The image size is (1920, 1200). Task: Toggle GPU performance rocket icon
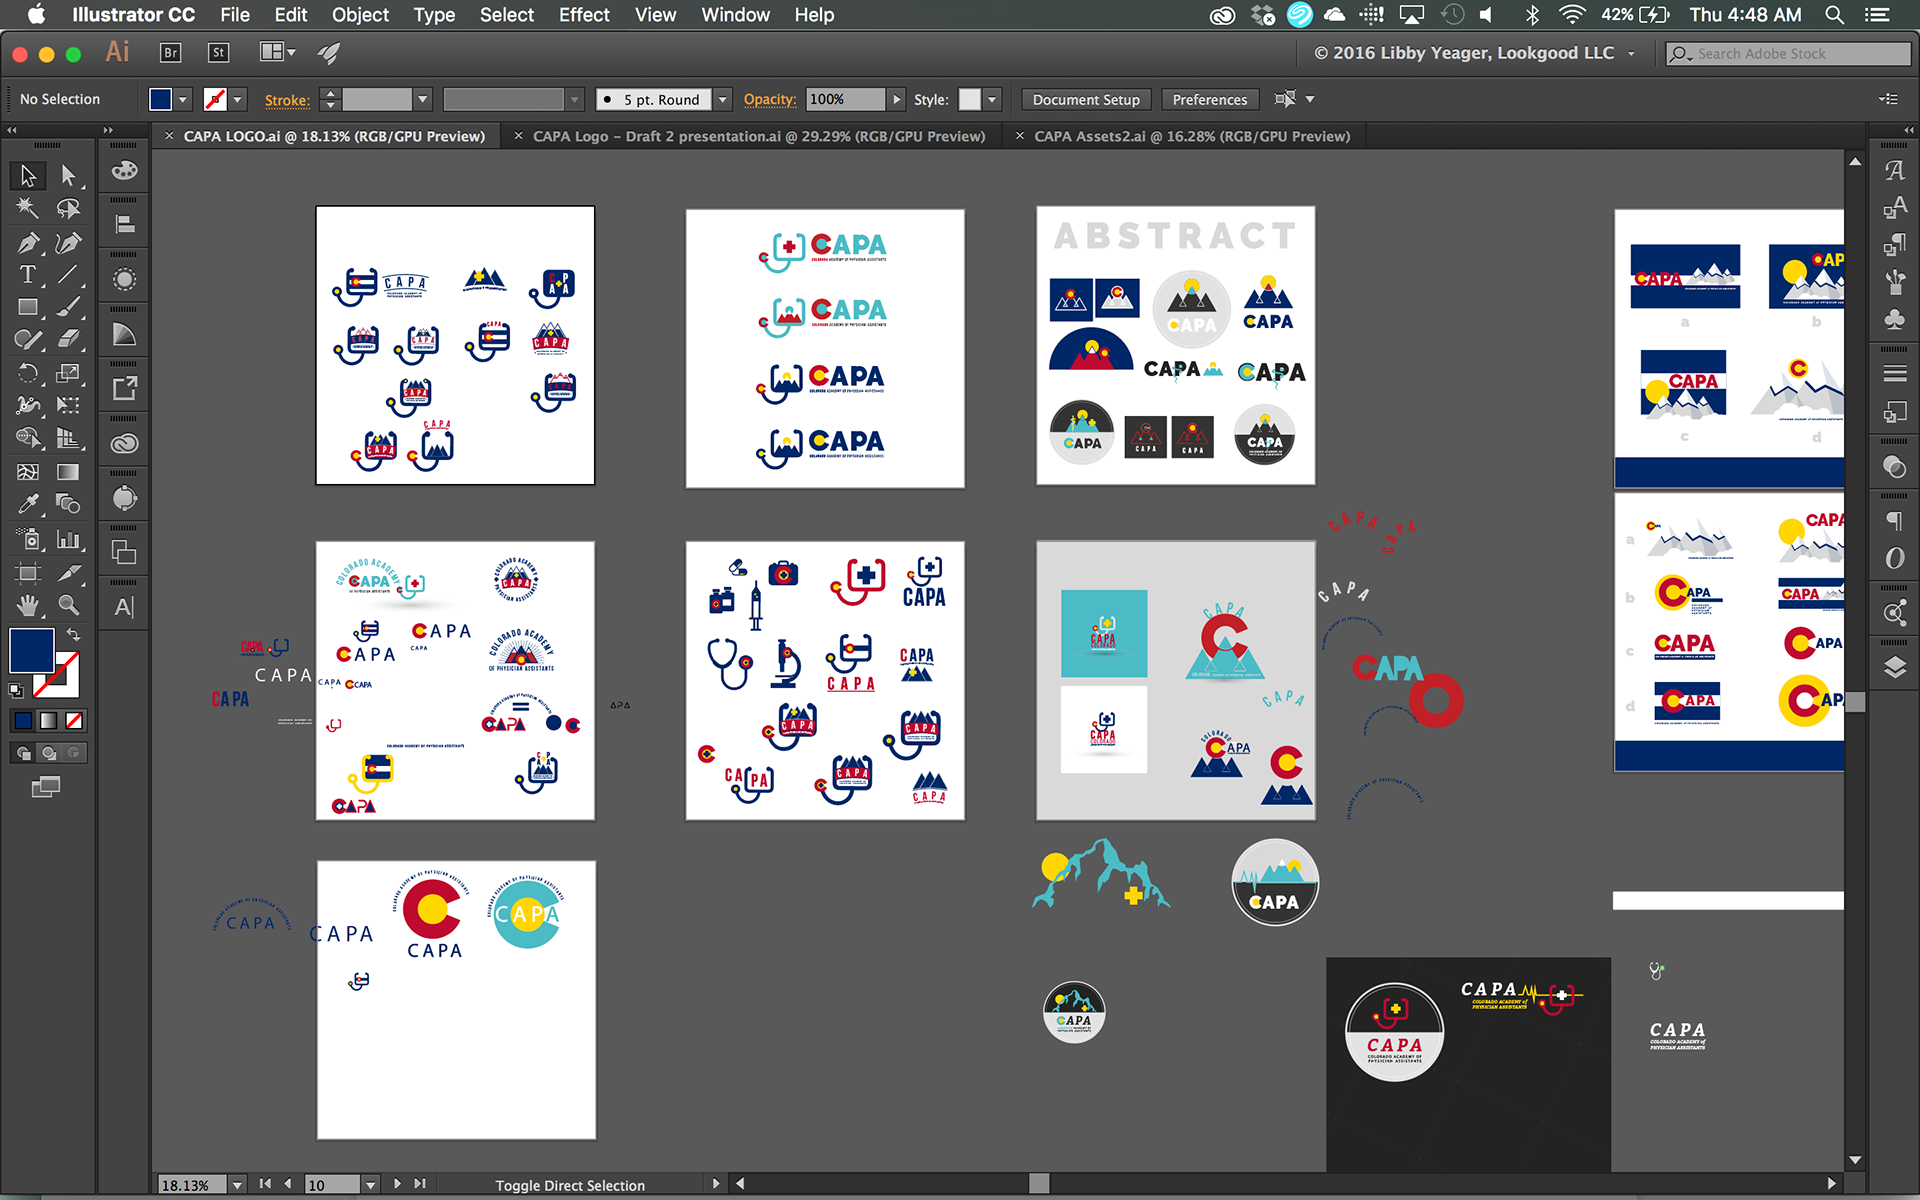[x=329, y=53]
